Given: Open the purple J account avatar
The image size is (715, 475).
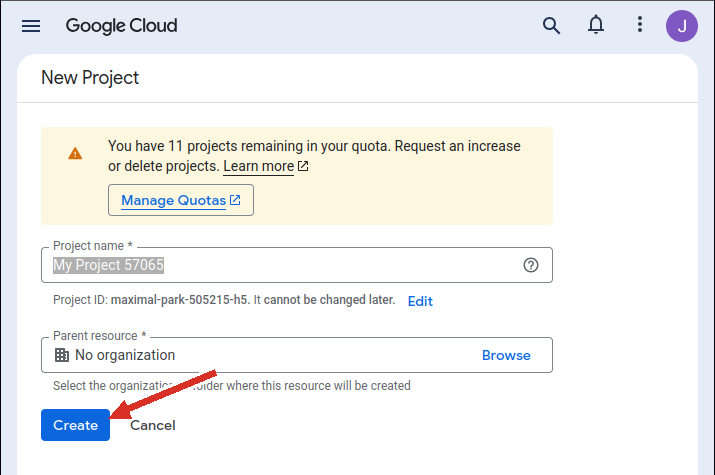Looking at the screenshot, I should [682, 26].
